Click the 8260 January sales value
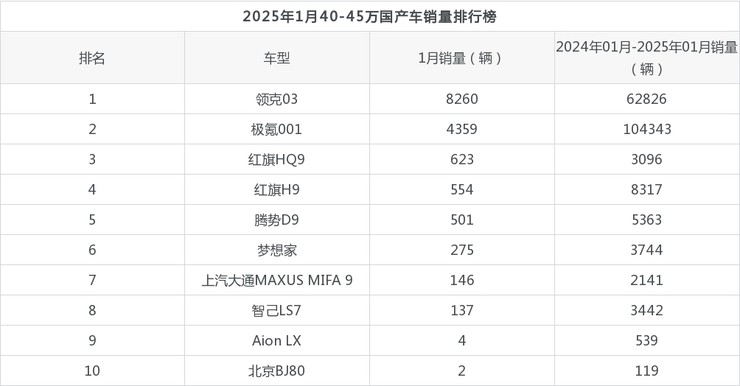This screenshot has width=740, height=386. (x=462, y=99)
